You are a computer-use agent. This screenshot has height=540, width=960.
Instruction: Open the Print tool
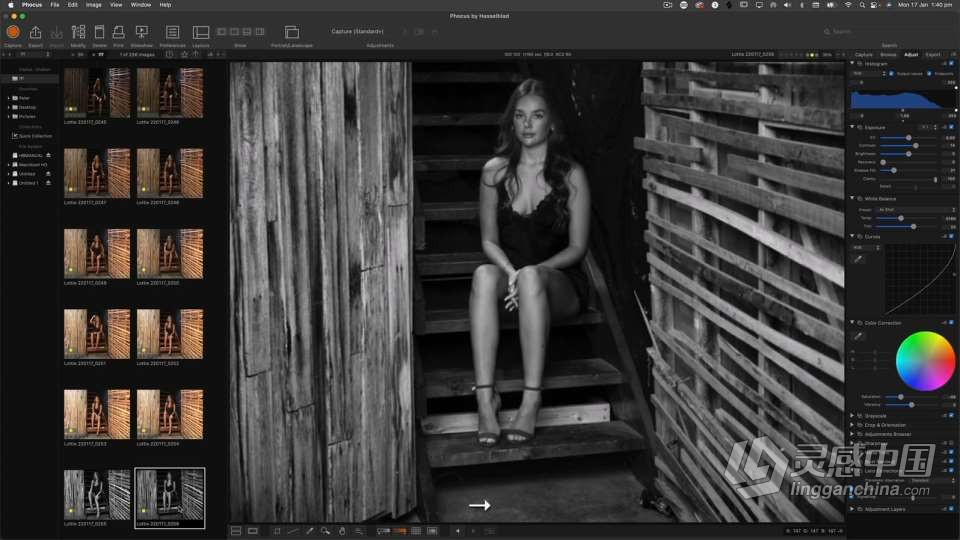pos(118,33)
